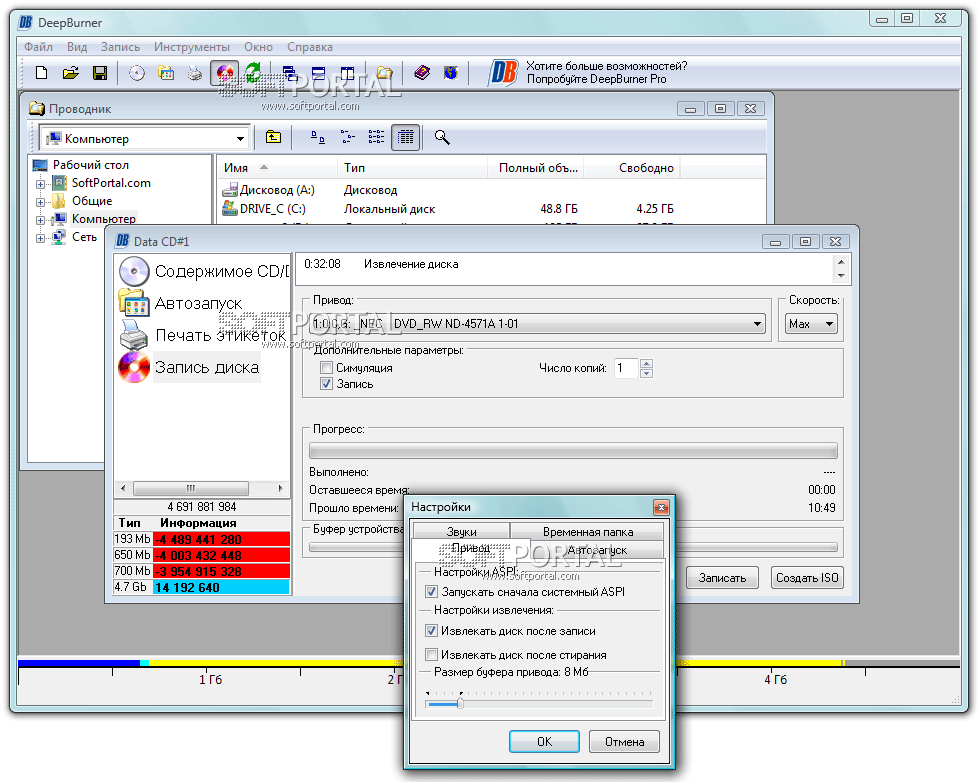Switch Проводник to details table view
The width and height of the screenshot is (978, 782).
(405, 137)
